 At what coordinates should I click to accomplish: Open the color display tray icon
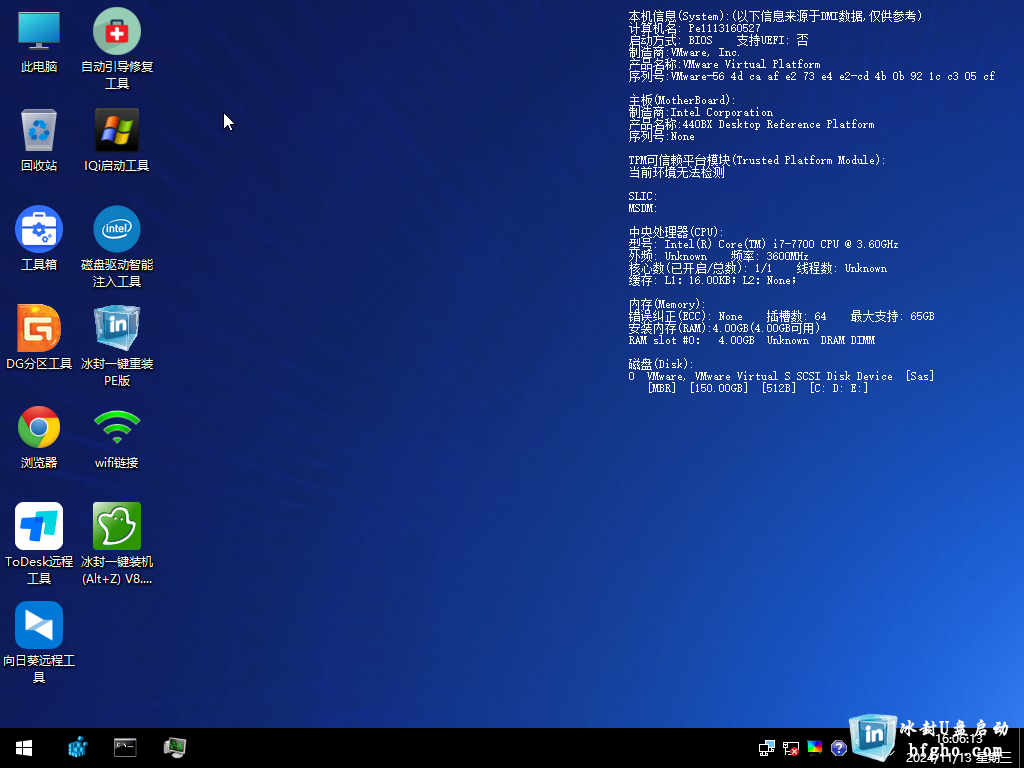pyautogui.click(x=814, y=748)
